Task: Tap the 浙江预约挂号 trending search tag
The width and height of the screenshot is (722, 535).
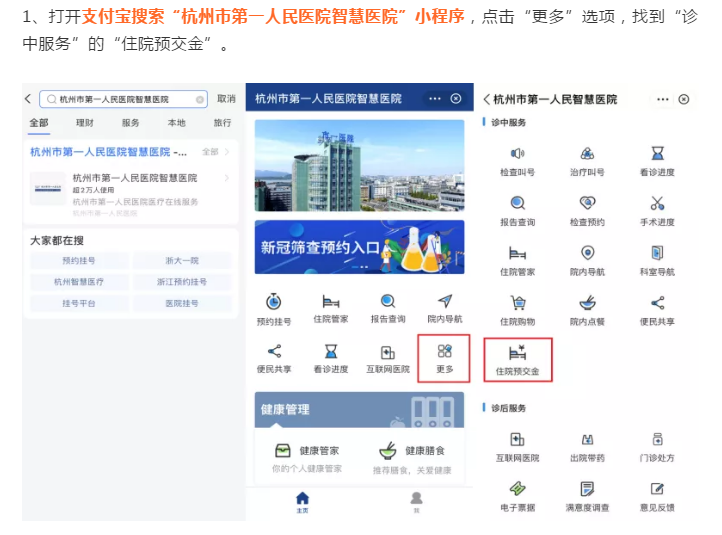Action: point(182,282)
